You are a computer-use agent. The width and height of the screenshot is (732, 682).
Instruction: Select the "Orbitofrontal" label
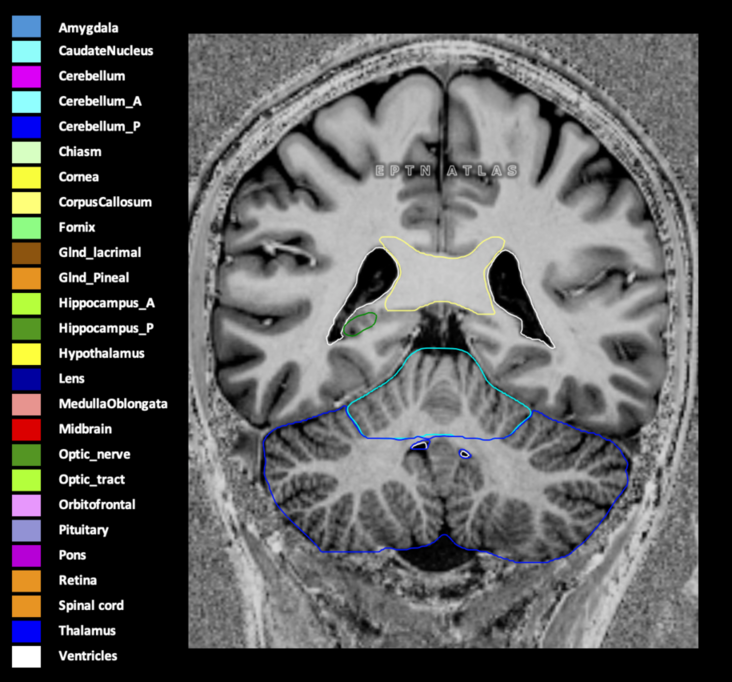97,505
